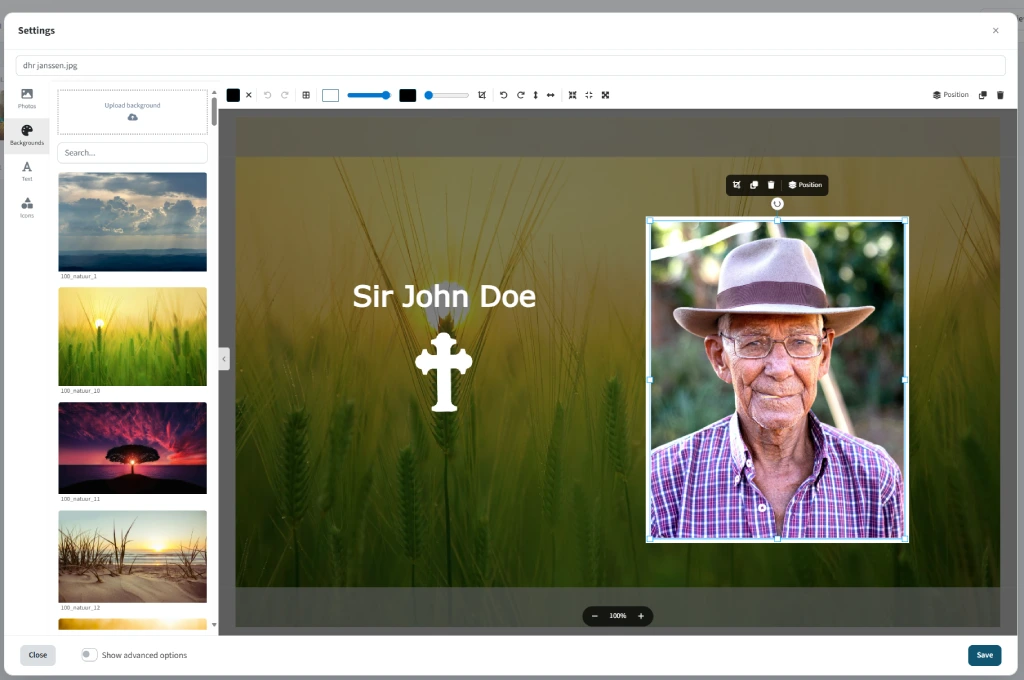The image size is (1024, 680).
Task: Click the crop icon in the top toolbar
Action: [482, 95]
